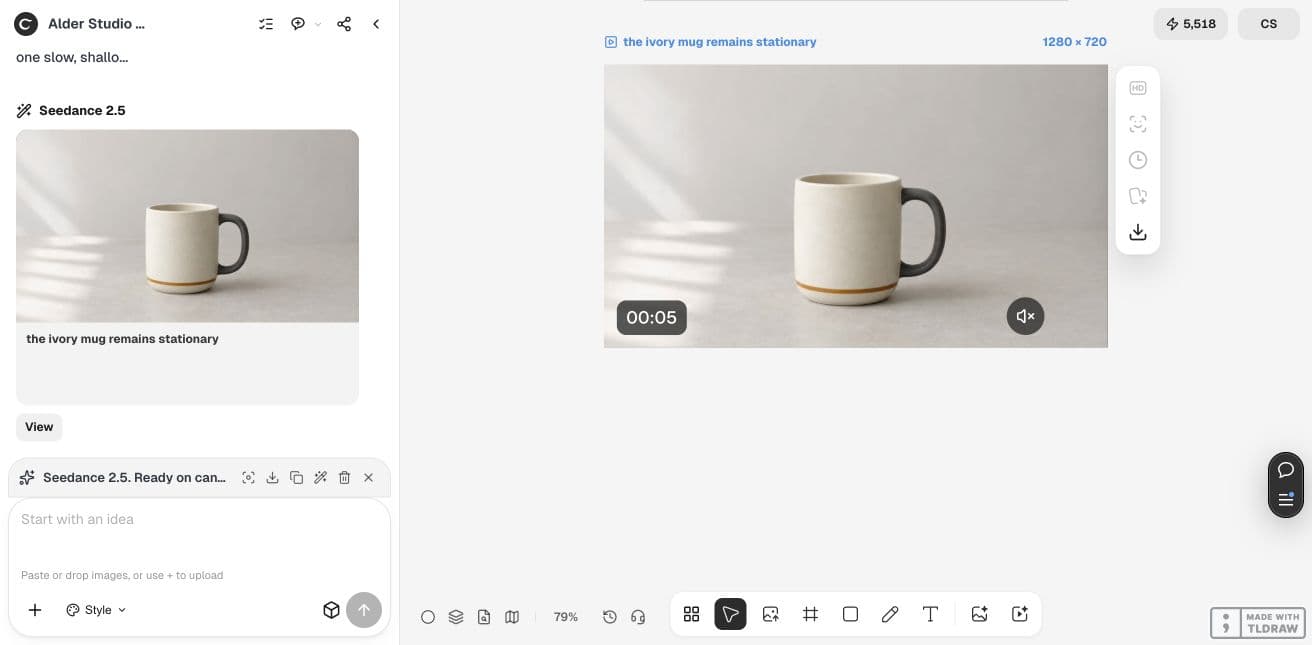Image resolution: width=1312 pixels, height=645 pixels.
Task: Click the View button
Action: coord(39,427)
